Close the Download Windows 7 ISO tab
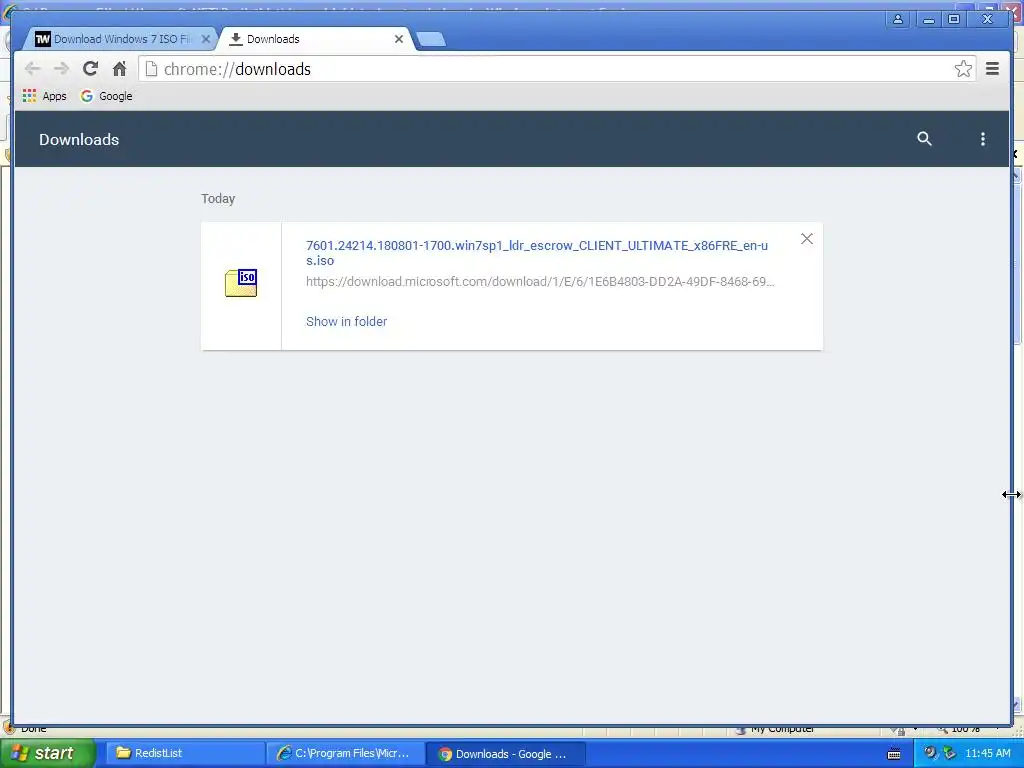 click(206, 39)
